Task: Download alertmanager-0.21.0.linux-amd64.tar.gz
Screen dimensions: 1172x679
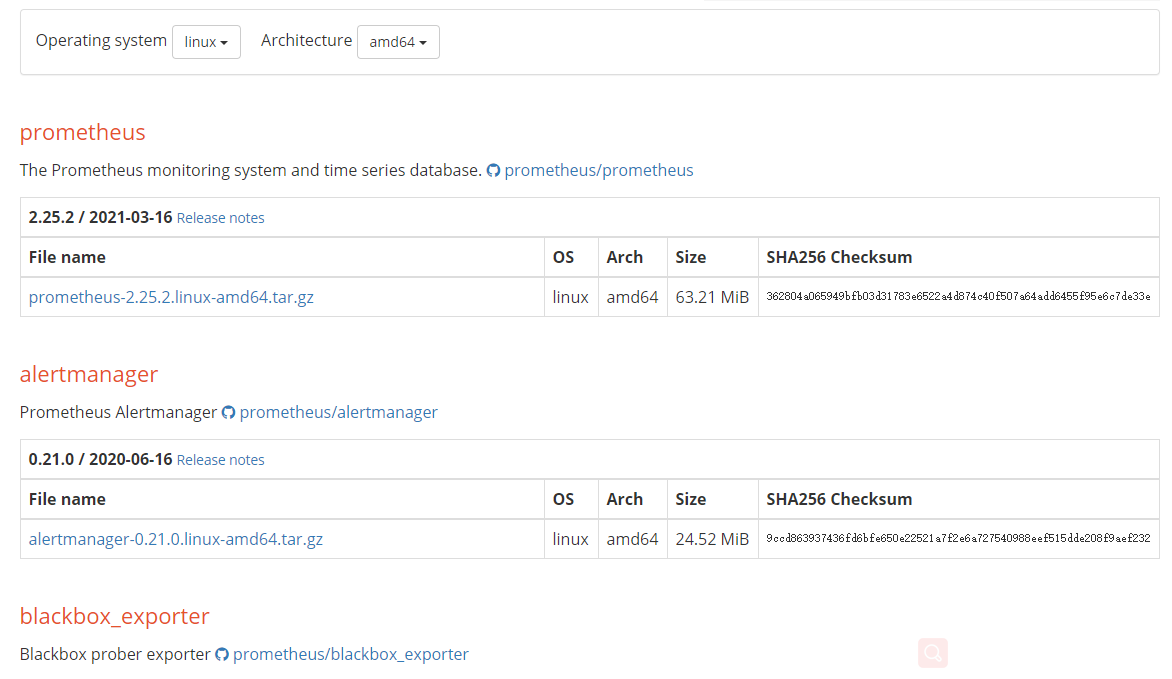Action: point(176,539)
